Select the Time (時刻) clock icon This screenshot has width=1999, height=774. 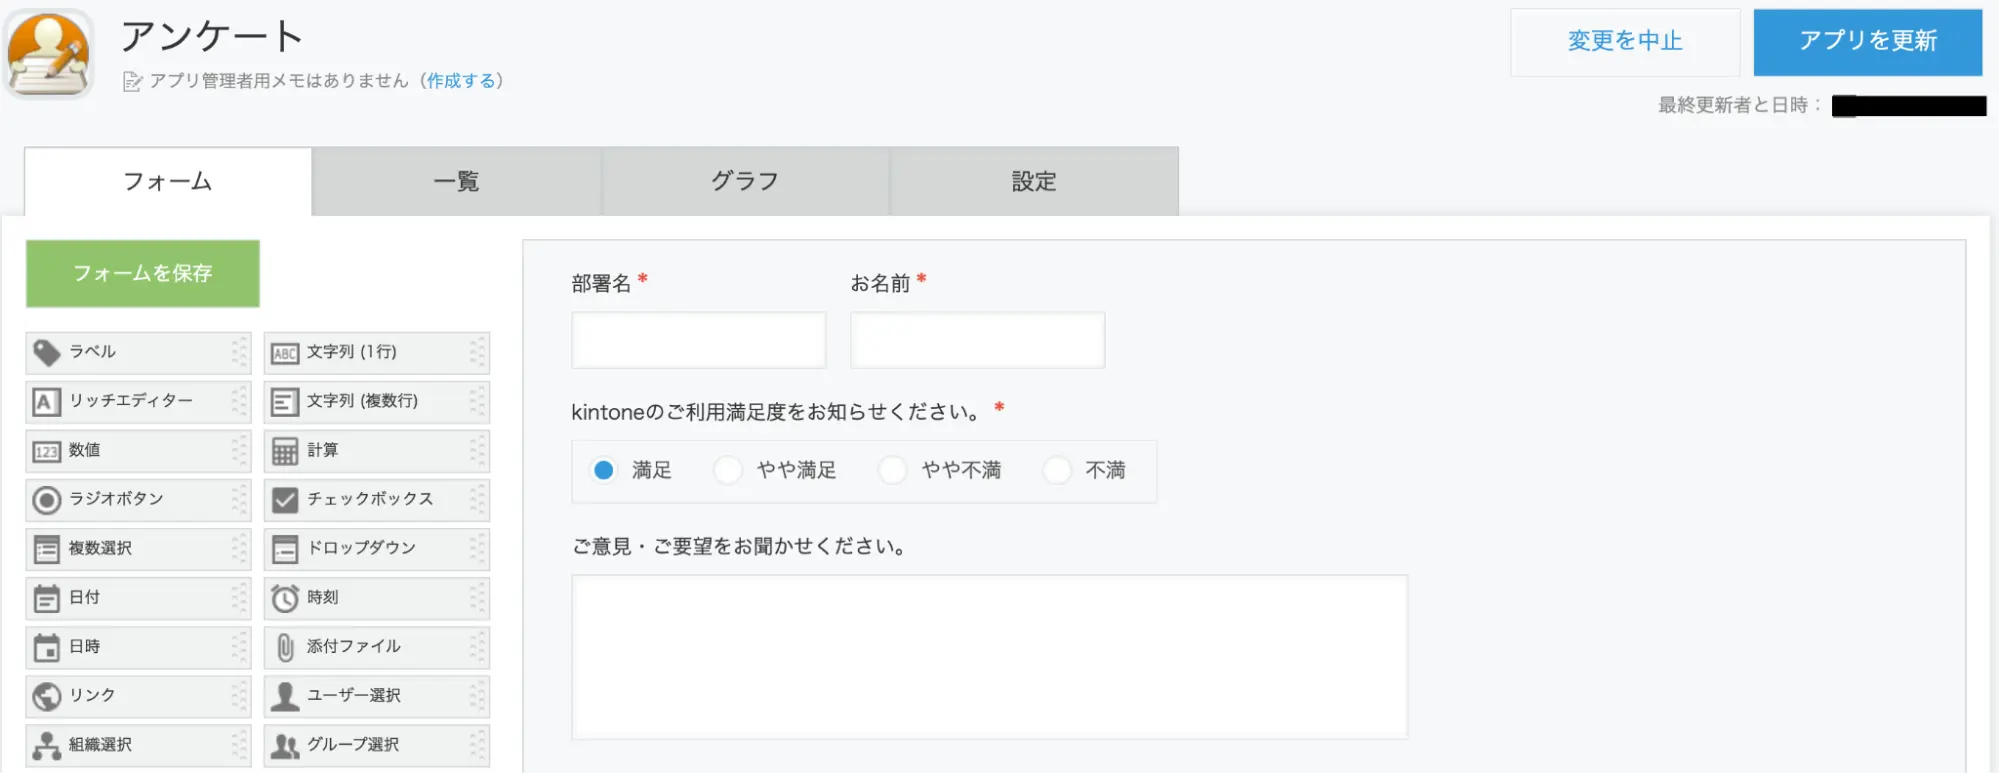pos(285,598)
